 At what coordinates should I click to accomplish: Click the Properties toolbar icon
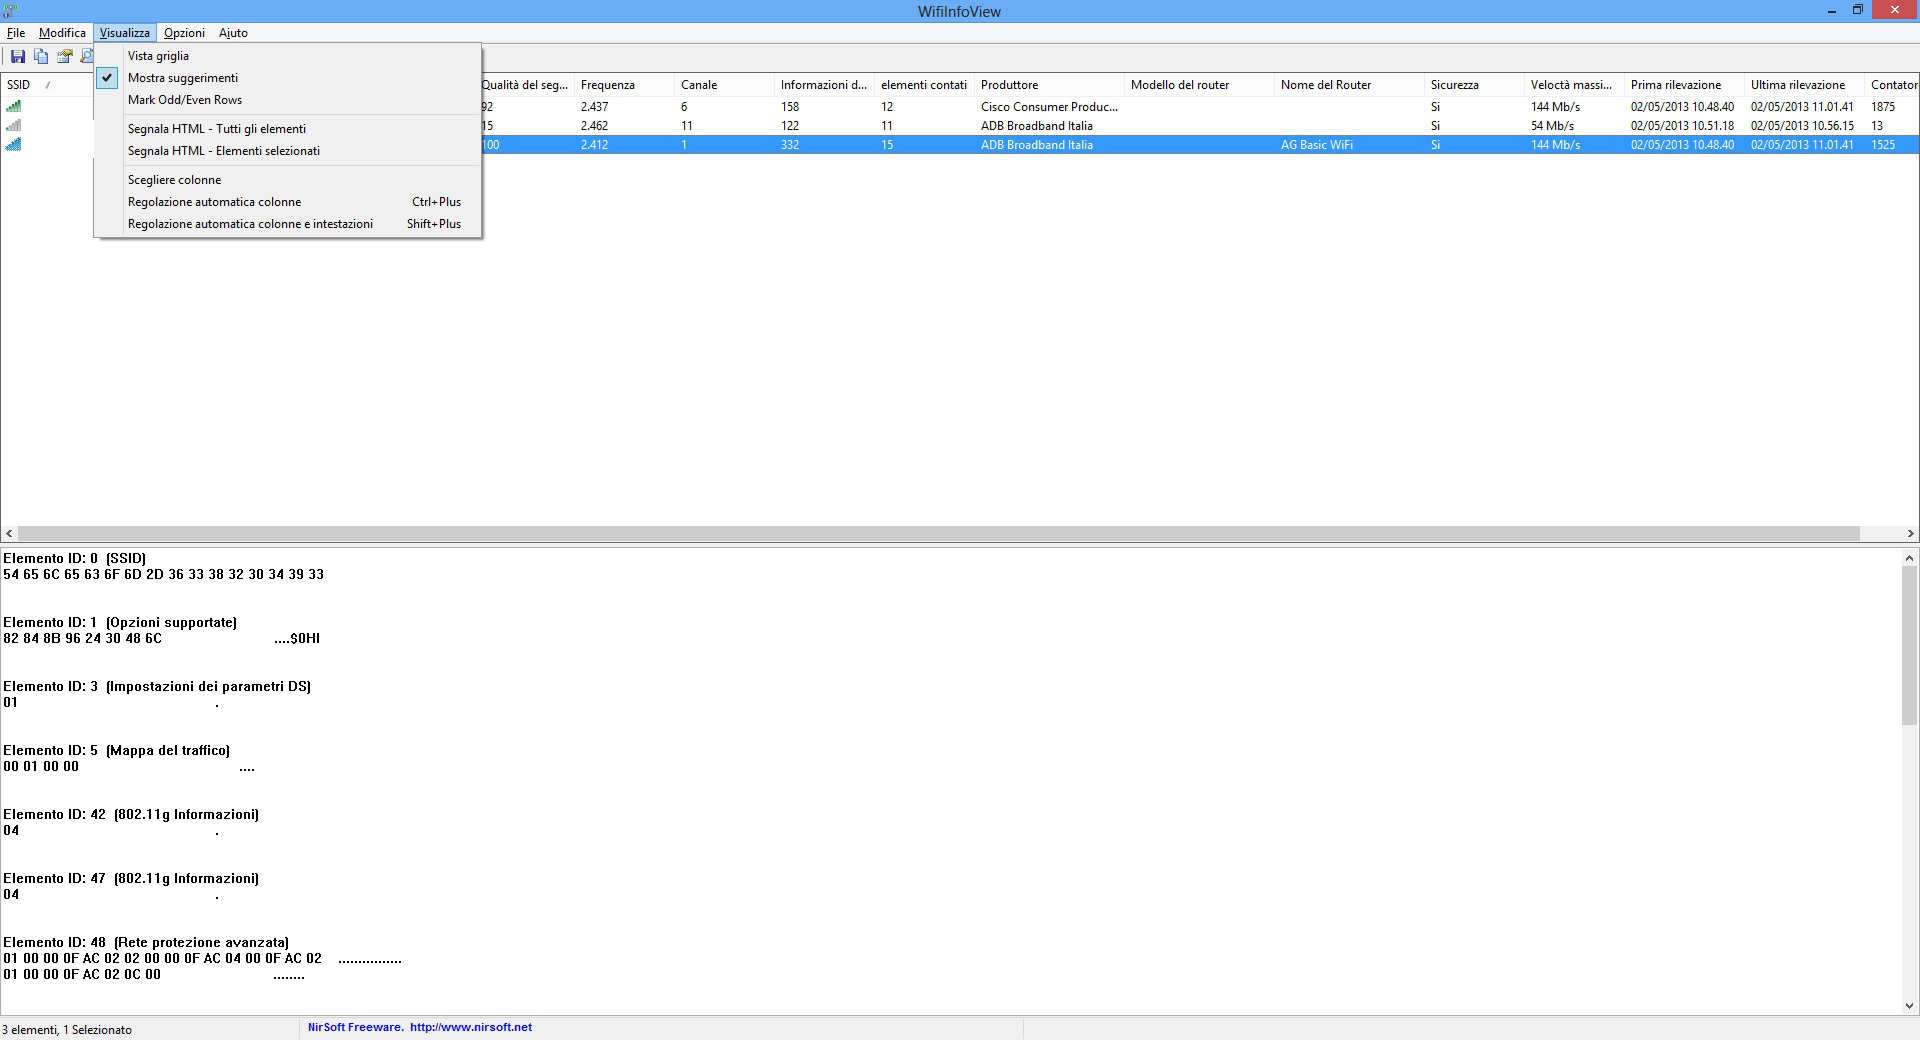(x=65, y=57)
